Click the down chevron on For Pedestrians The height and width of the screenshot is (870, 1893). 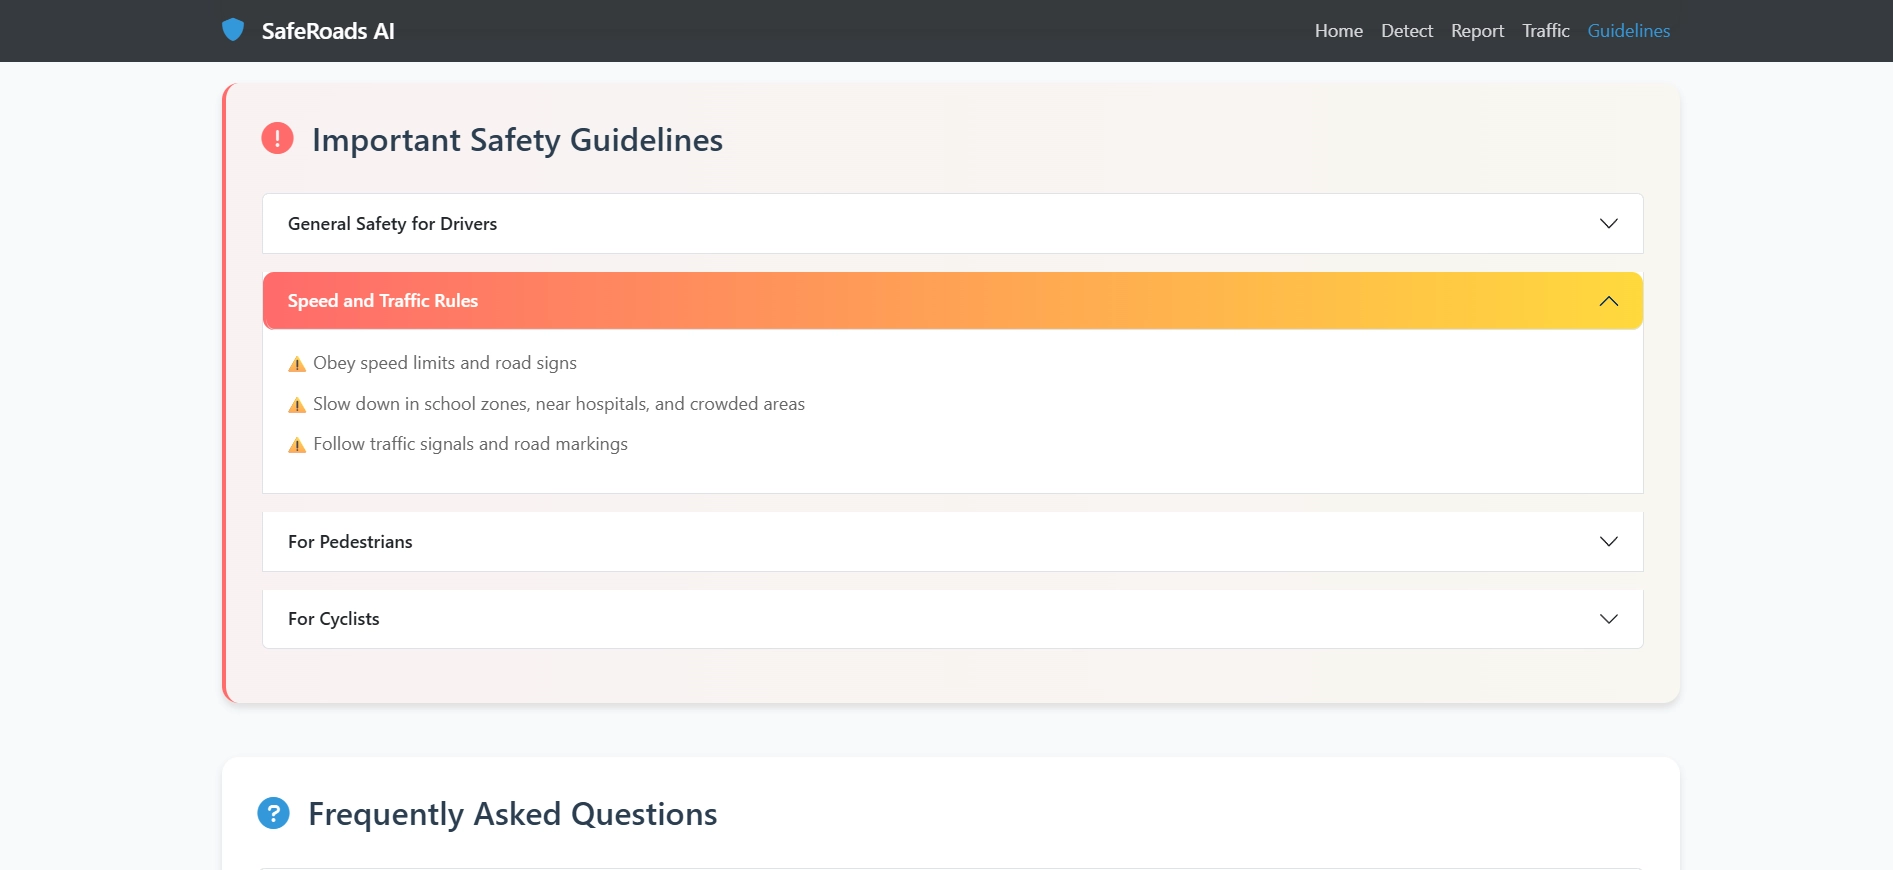(1608, 542)
